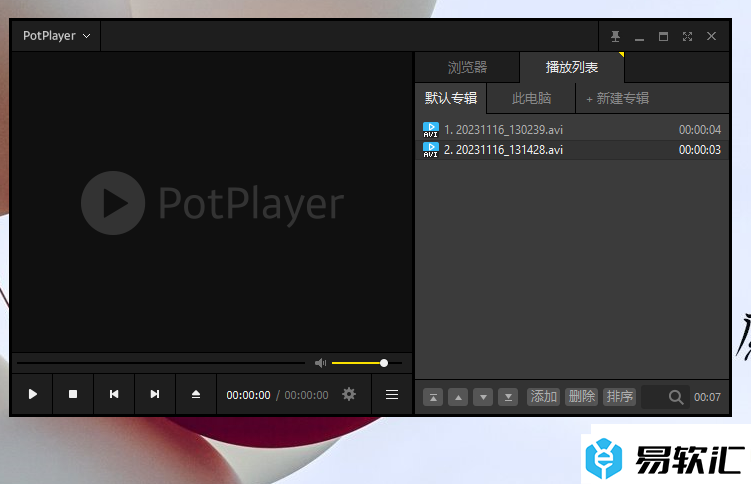751x484 pixels.
Task: Enter fullscreen mode
Action: [x=687, y=36]
